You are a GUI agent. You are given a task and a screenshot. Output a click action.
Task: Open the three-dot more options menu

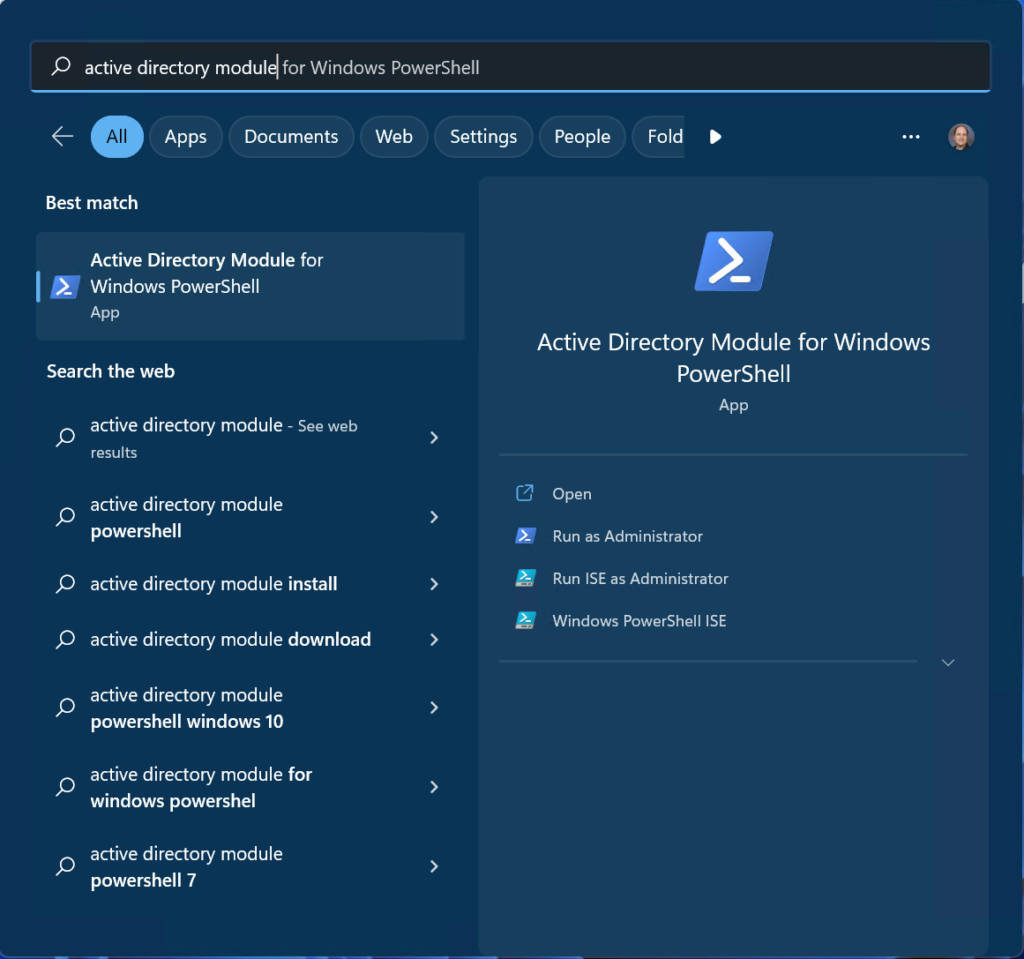[x=910, y=137]
